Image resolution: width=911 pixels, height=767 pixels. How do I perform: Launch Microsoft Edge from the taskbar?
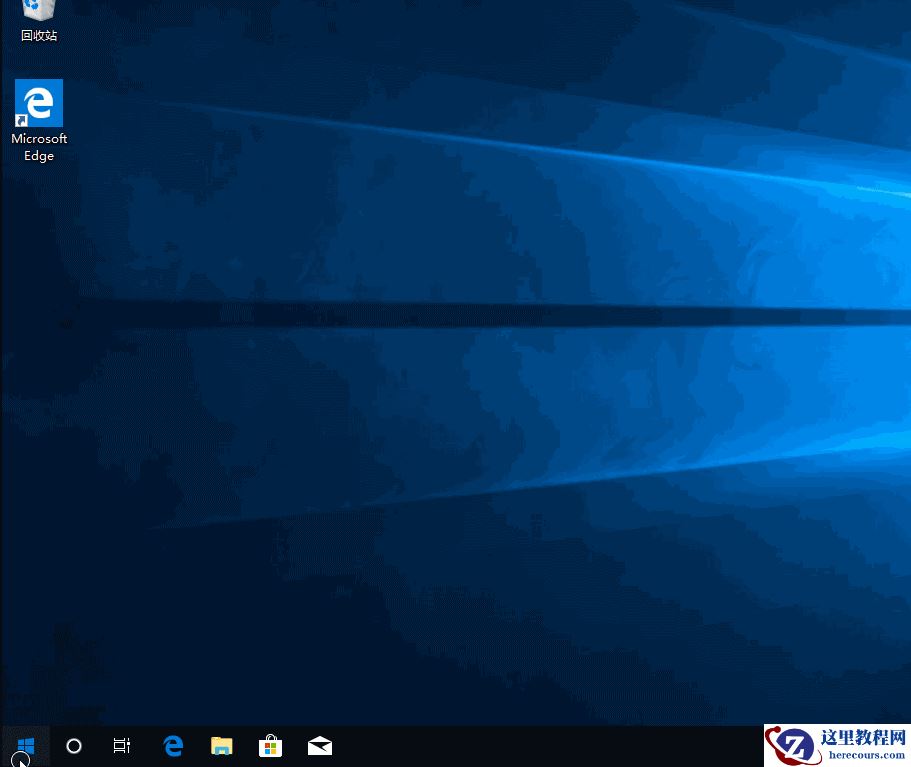coord(172,746)
